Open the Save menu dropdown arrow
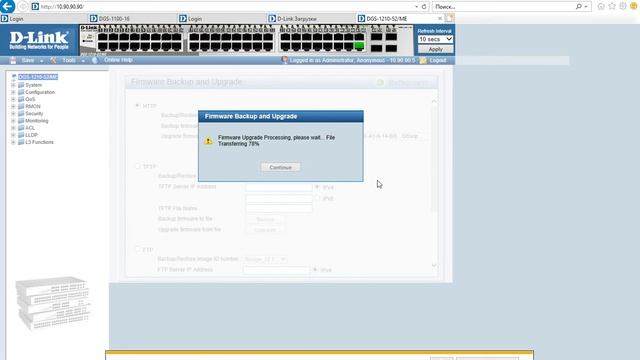Screen dimensions: 640x360 [42, 61]
